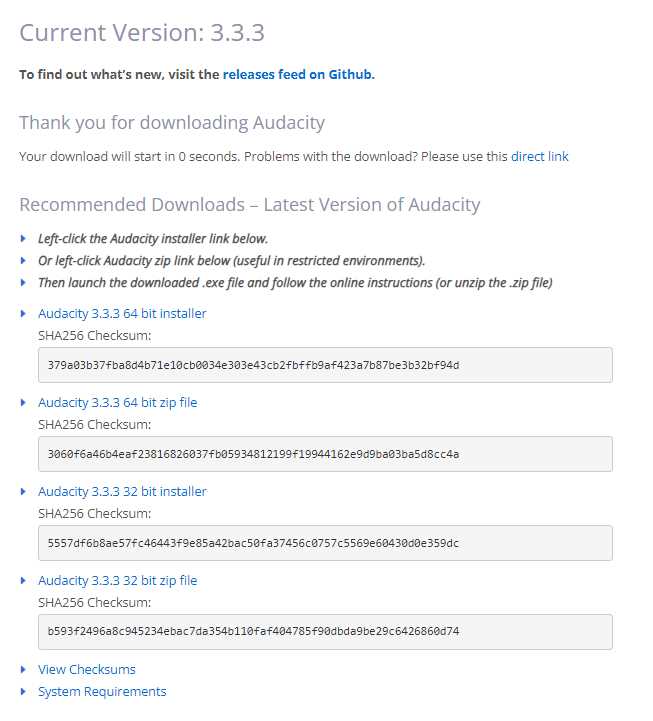The height and width of the screenshot is (721, 653).
Task: Click the 64 bit installer checksum box
Action: pos(325,365)
